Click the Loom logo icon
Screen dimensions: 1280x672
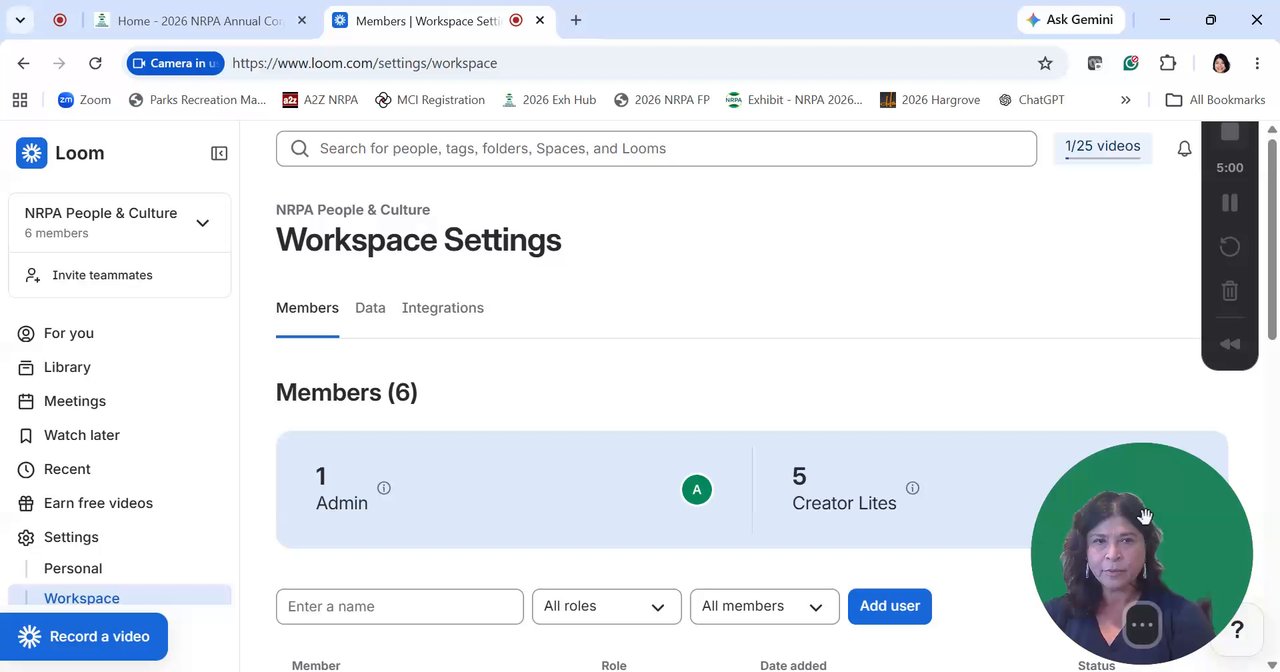(x=32, y=153)
